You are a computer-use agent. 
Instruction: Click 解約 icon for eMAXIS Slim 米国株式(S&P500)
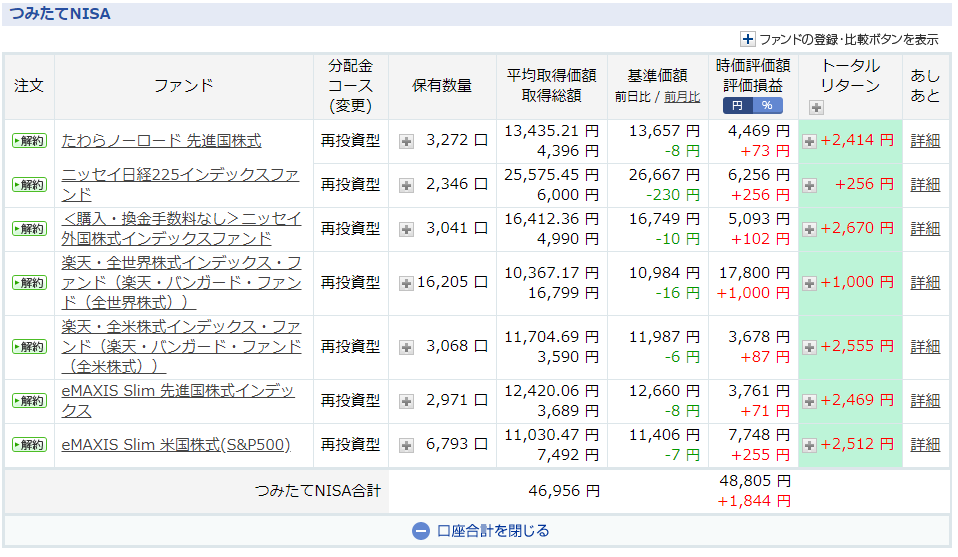[29, 445]
